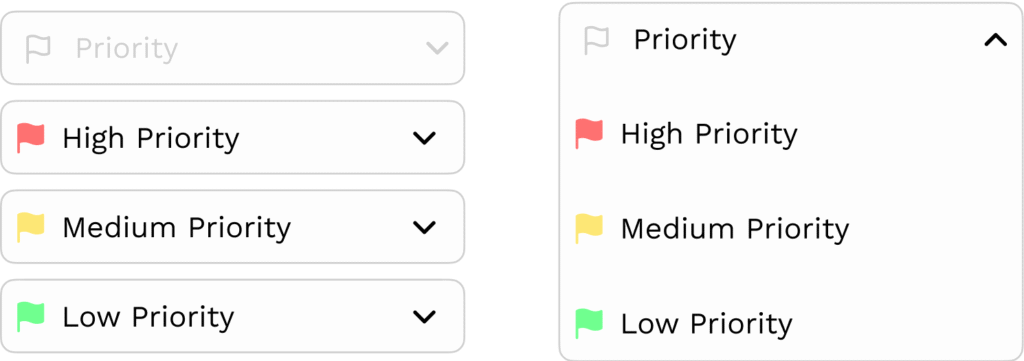Screen dimensions: 1024x361
Task: Choose Low Priority from the open list
Action: (x=706, y=324)
